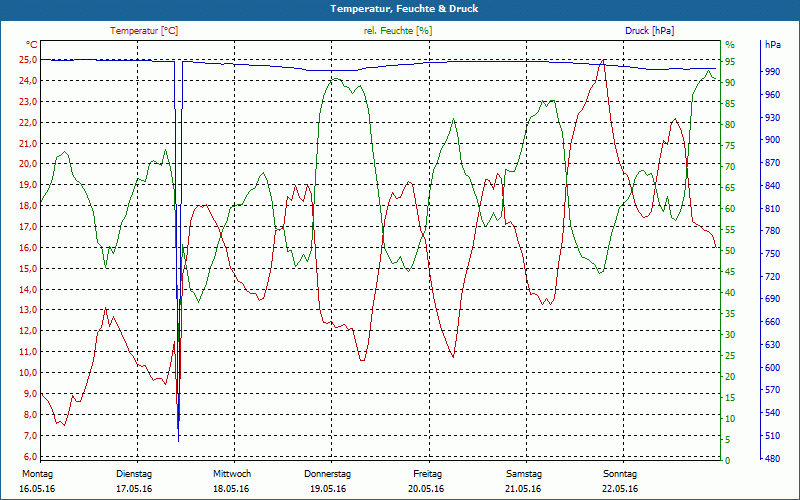
Task: Click the '900' pressure axis value
Action: pyautogui.click(x=772, y=140)
